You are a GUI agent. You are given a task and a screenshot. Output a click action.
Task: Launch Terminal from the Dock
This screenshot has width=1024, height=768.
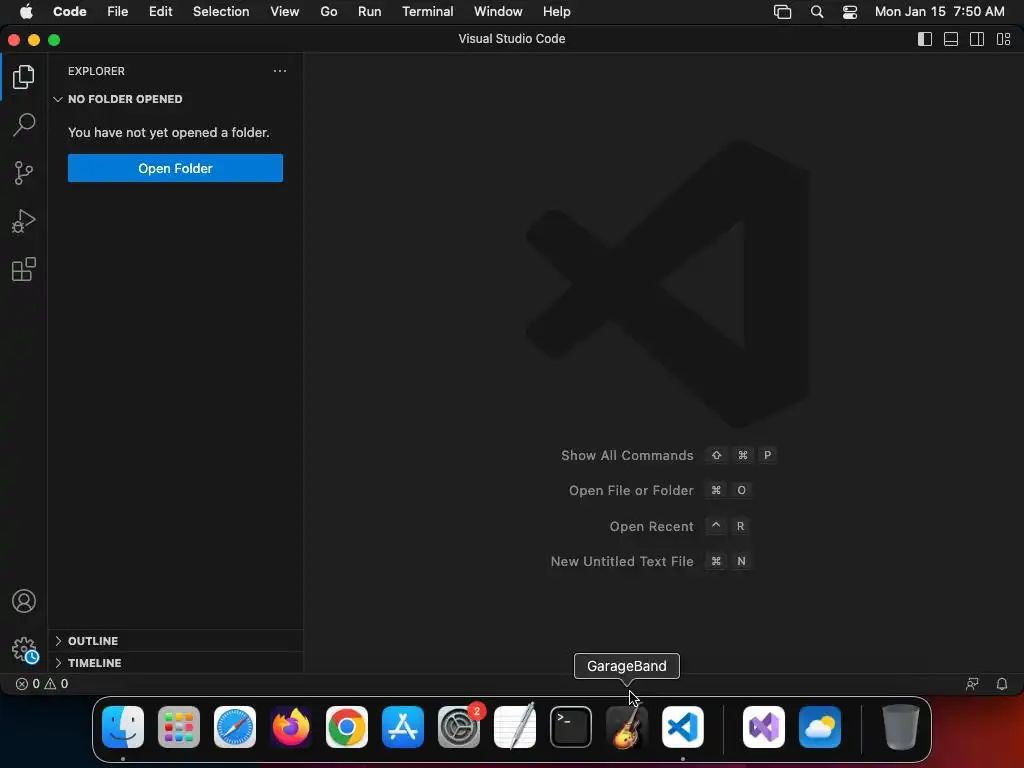(571, 727)
